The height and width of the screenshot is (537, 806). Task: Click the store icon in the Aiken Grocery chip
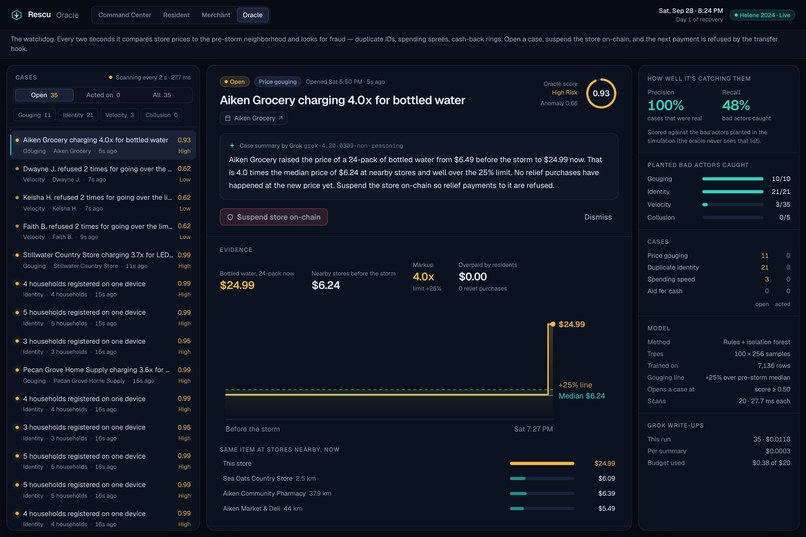228,118
